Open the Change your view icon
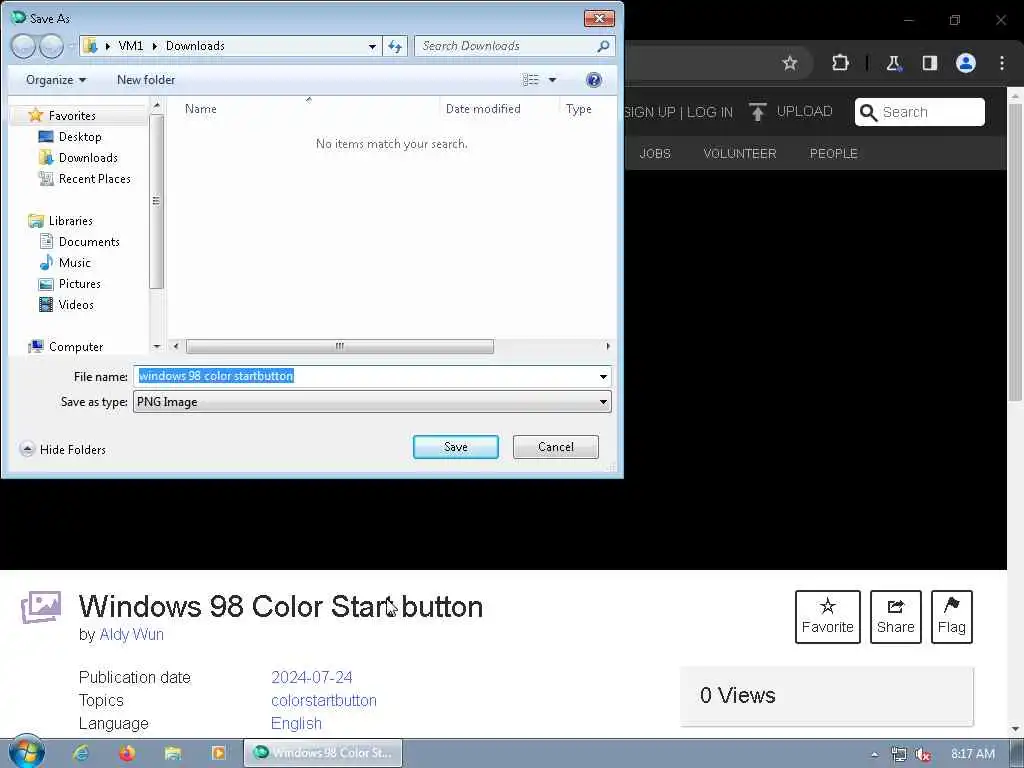 (x=530, y=80)
